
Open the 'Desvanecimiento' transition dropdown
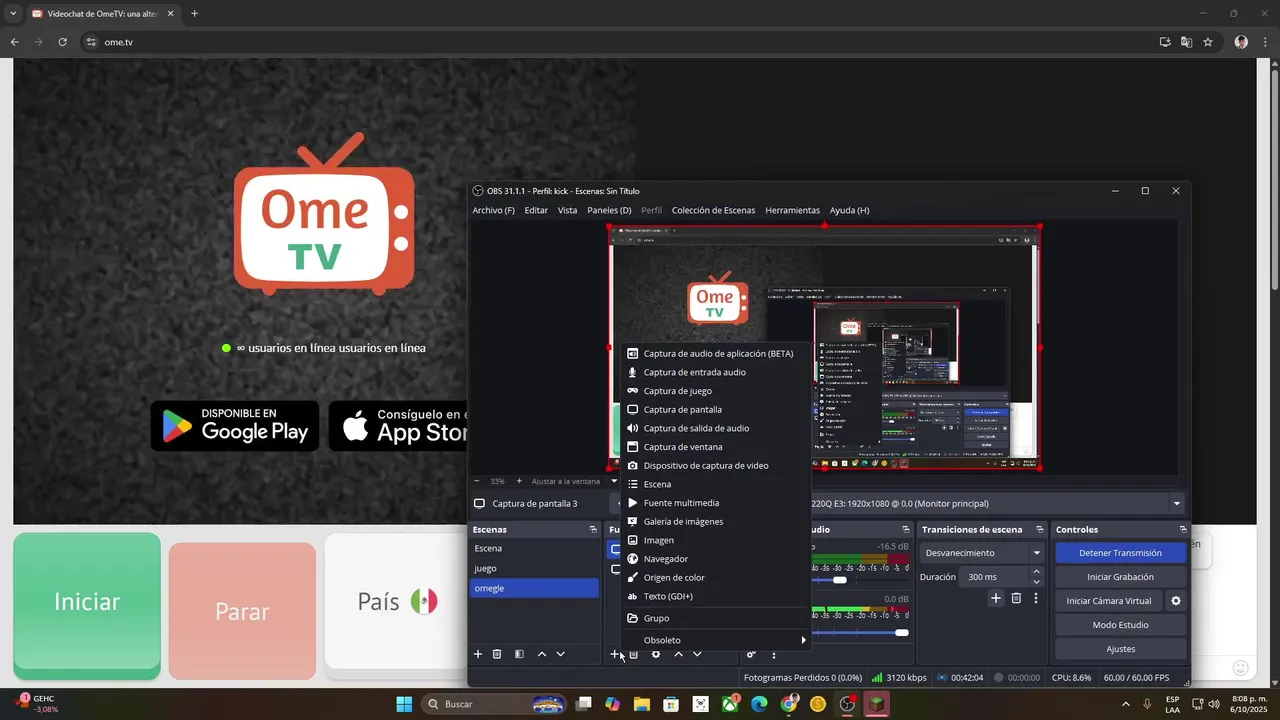pyautogui.click(x=982, y=553)
